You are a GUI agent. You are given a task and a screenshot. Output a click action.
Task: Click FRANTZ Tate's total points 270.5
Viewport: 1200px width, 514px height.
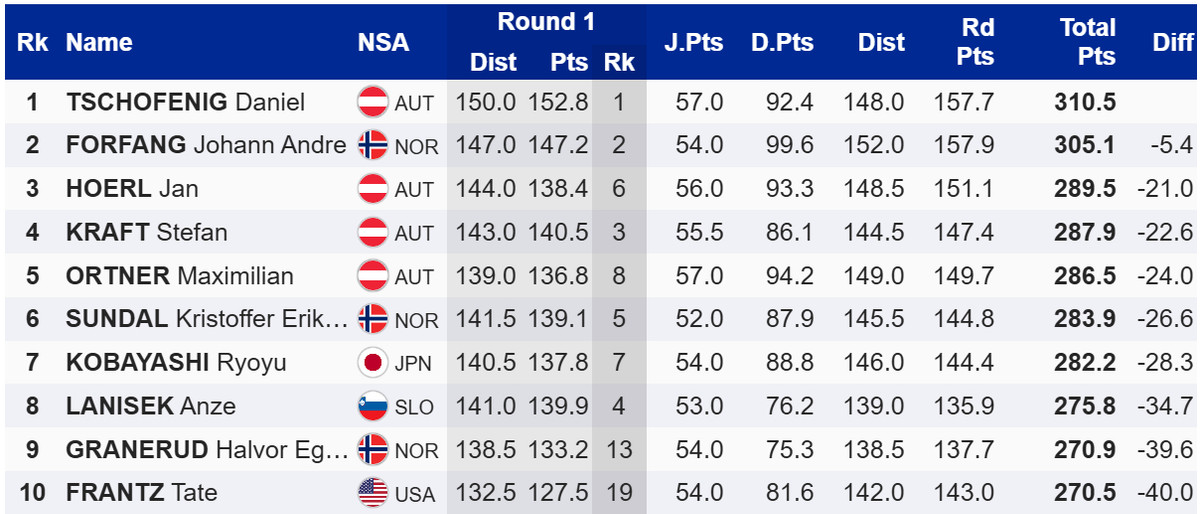(x=1084, y=493)
